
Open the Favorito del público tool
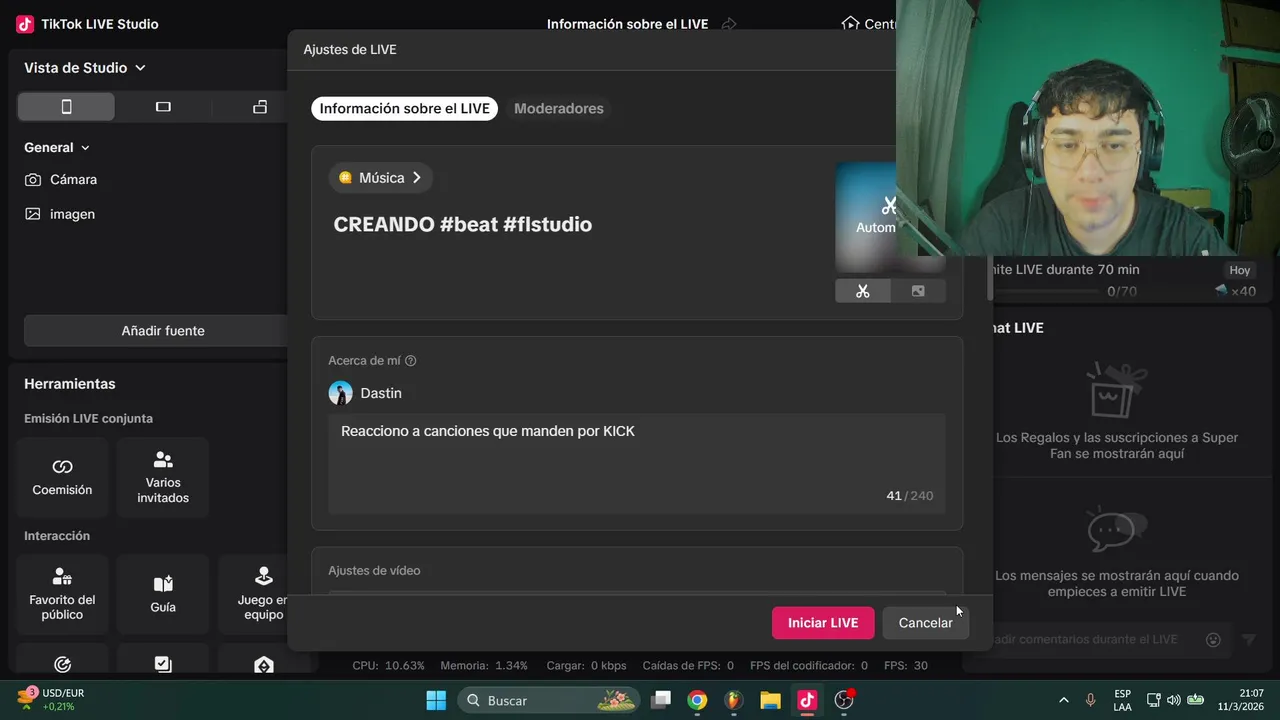62,595
